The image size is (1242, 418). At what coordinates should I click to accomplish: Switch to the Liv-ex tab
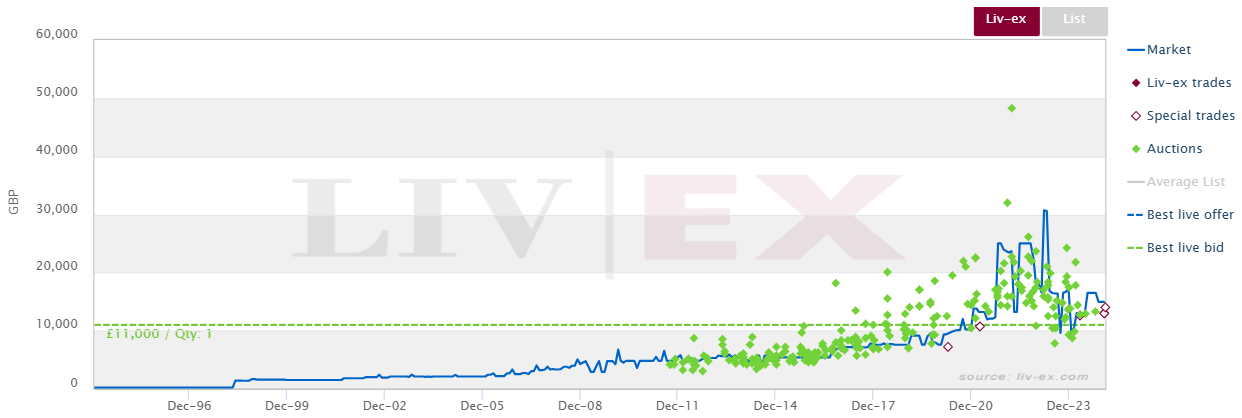1007,20
